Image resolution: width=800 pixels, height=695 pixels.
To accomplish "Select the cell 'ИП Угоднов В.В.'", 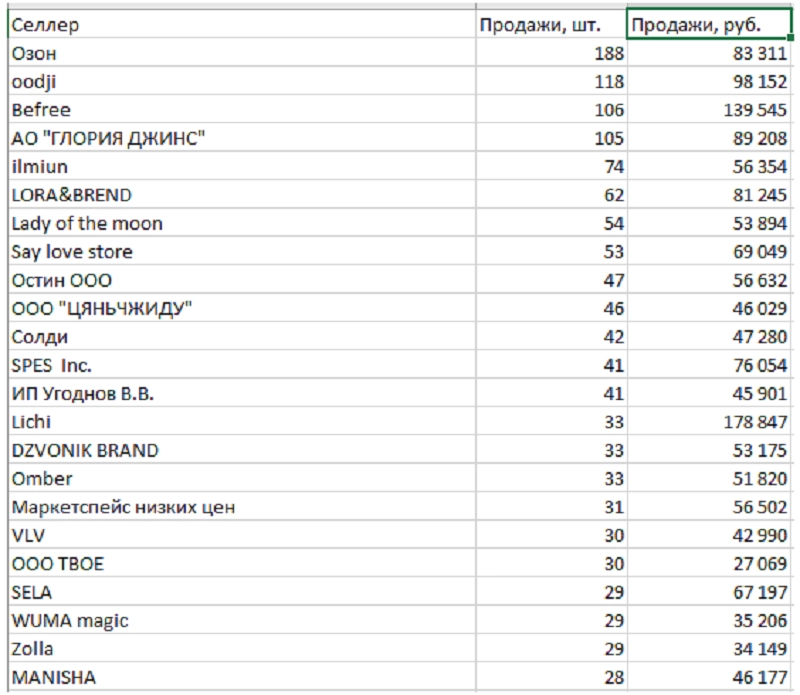I will [x=242, y=393].
